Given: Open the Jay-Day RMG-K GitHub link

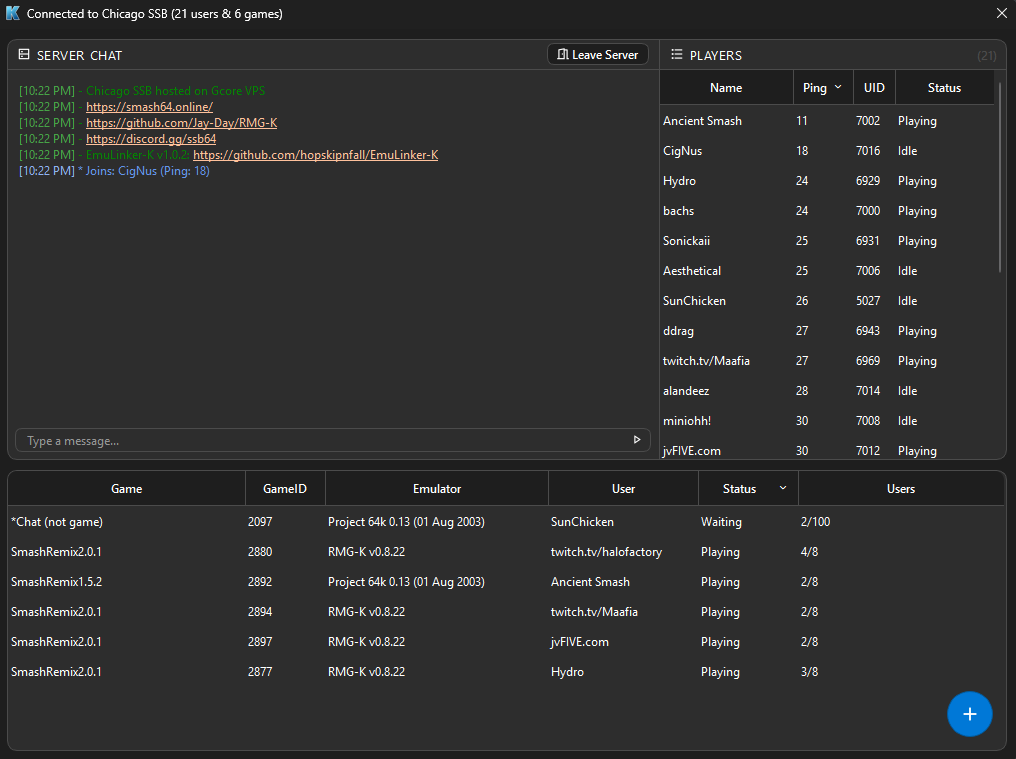Looking at the screenshot, I should tap(181, 123).
